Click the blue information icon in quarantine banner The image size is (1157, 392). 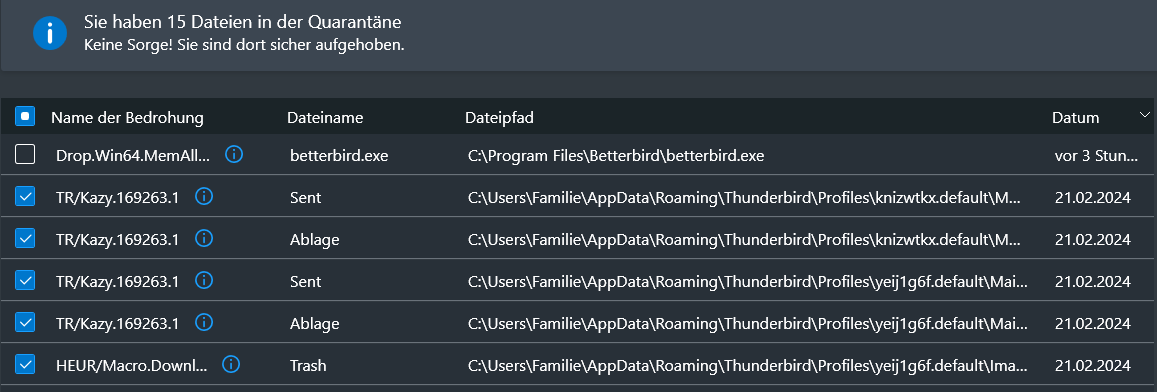point(50,33)
